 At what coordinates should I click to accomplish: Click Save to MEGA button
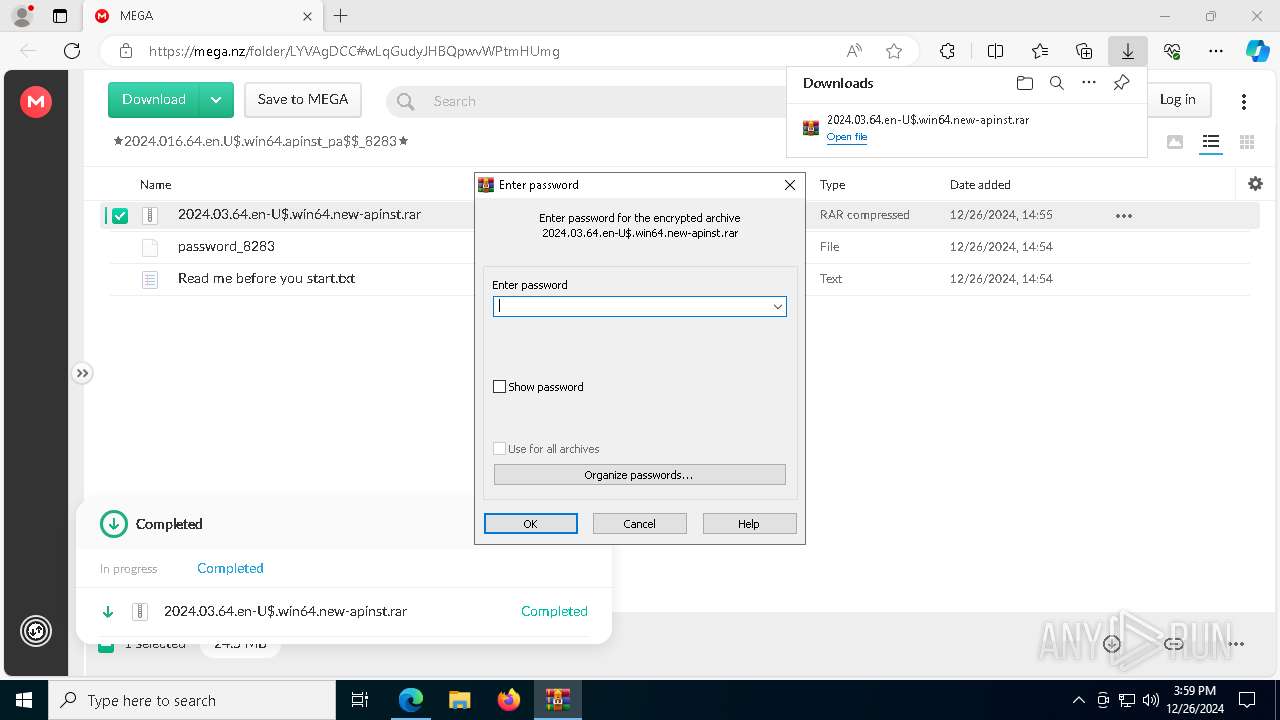point(303,100)
